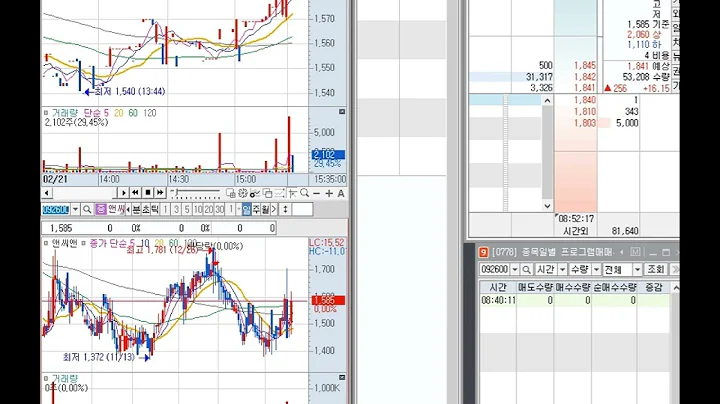Click the chart fast-forward double-arrow button

(160, 193)
